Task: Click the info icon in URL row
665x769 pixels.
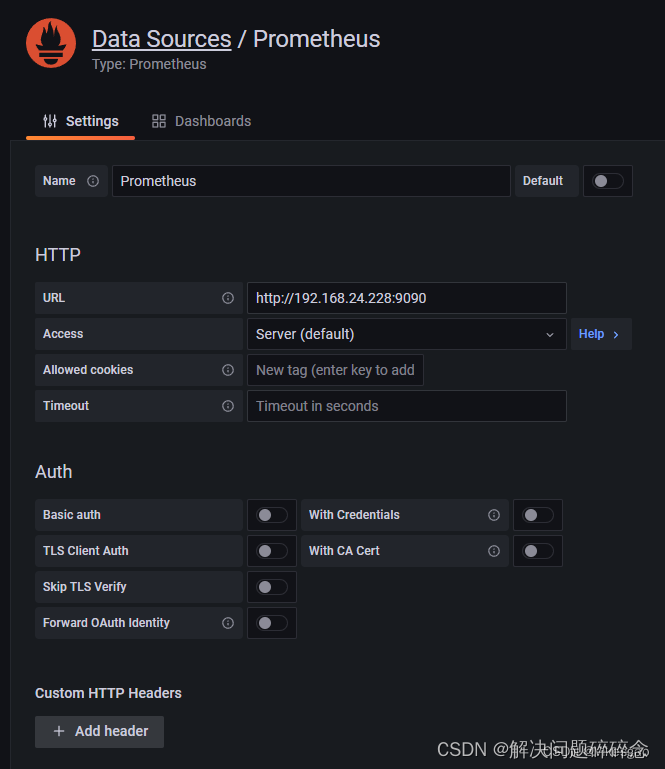Action: click(228, 298)
